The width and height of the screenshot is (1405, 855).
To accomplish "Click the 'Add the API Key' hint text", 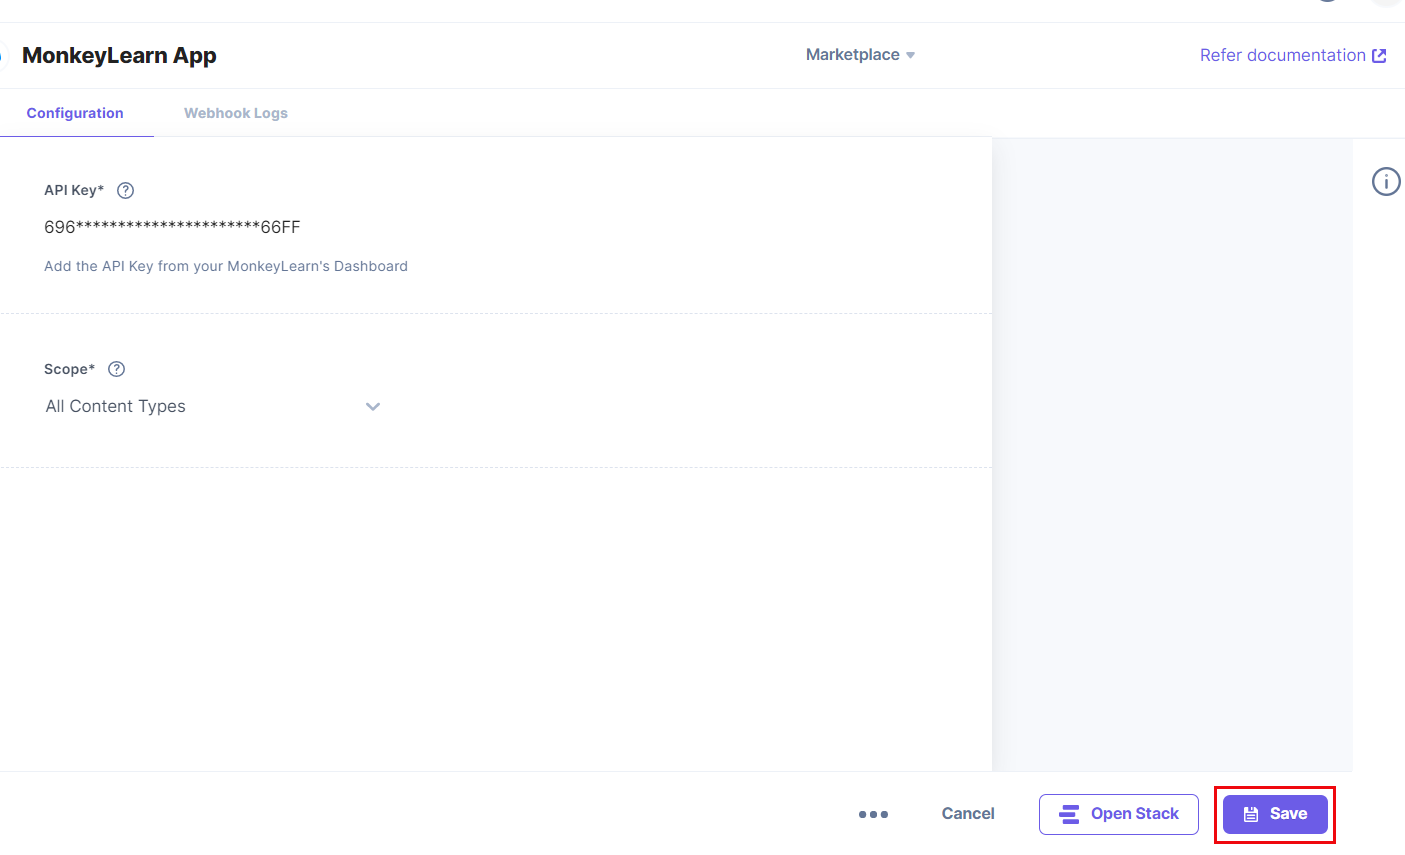I will (x=226, y=266).
